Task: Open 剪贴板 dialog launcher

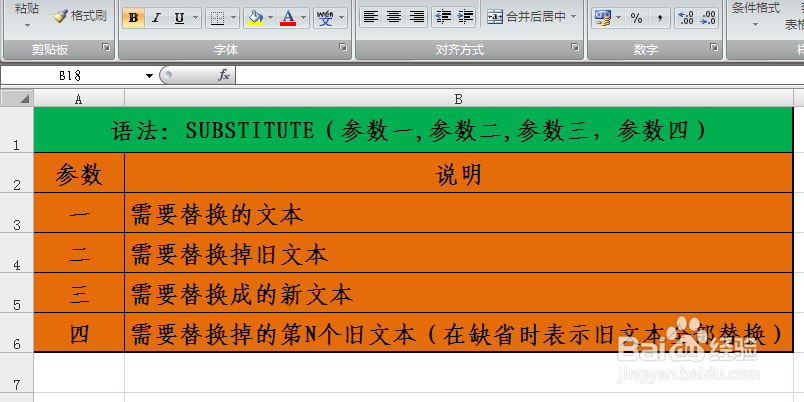Action: (x=106, y=47)
